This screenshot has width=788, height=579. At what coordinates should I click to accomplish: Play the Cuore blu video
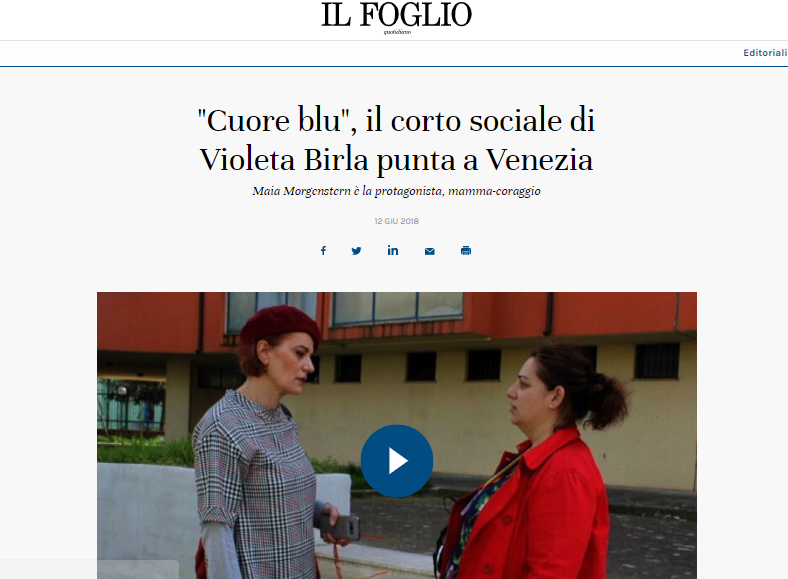click(397, 461)
